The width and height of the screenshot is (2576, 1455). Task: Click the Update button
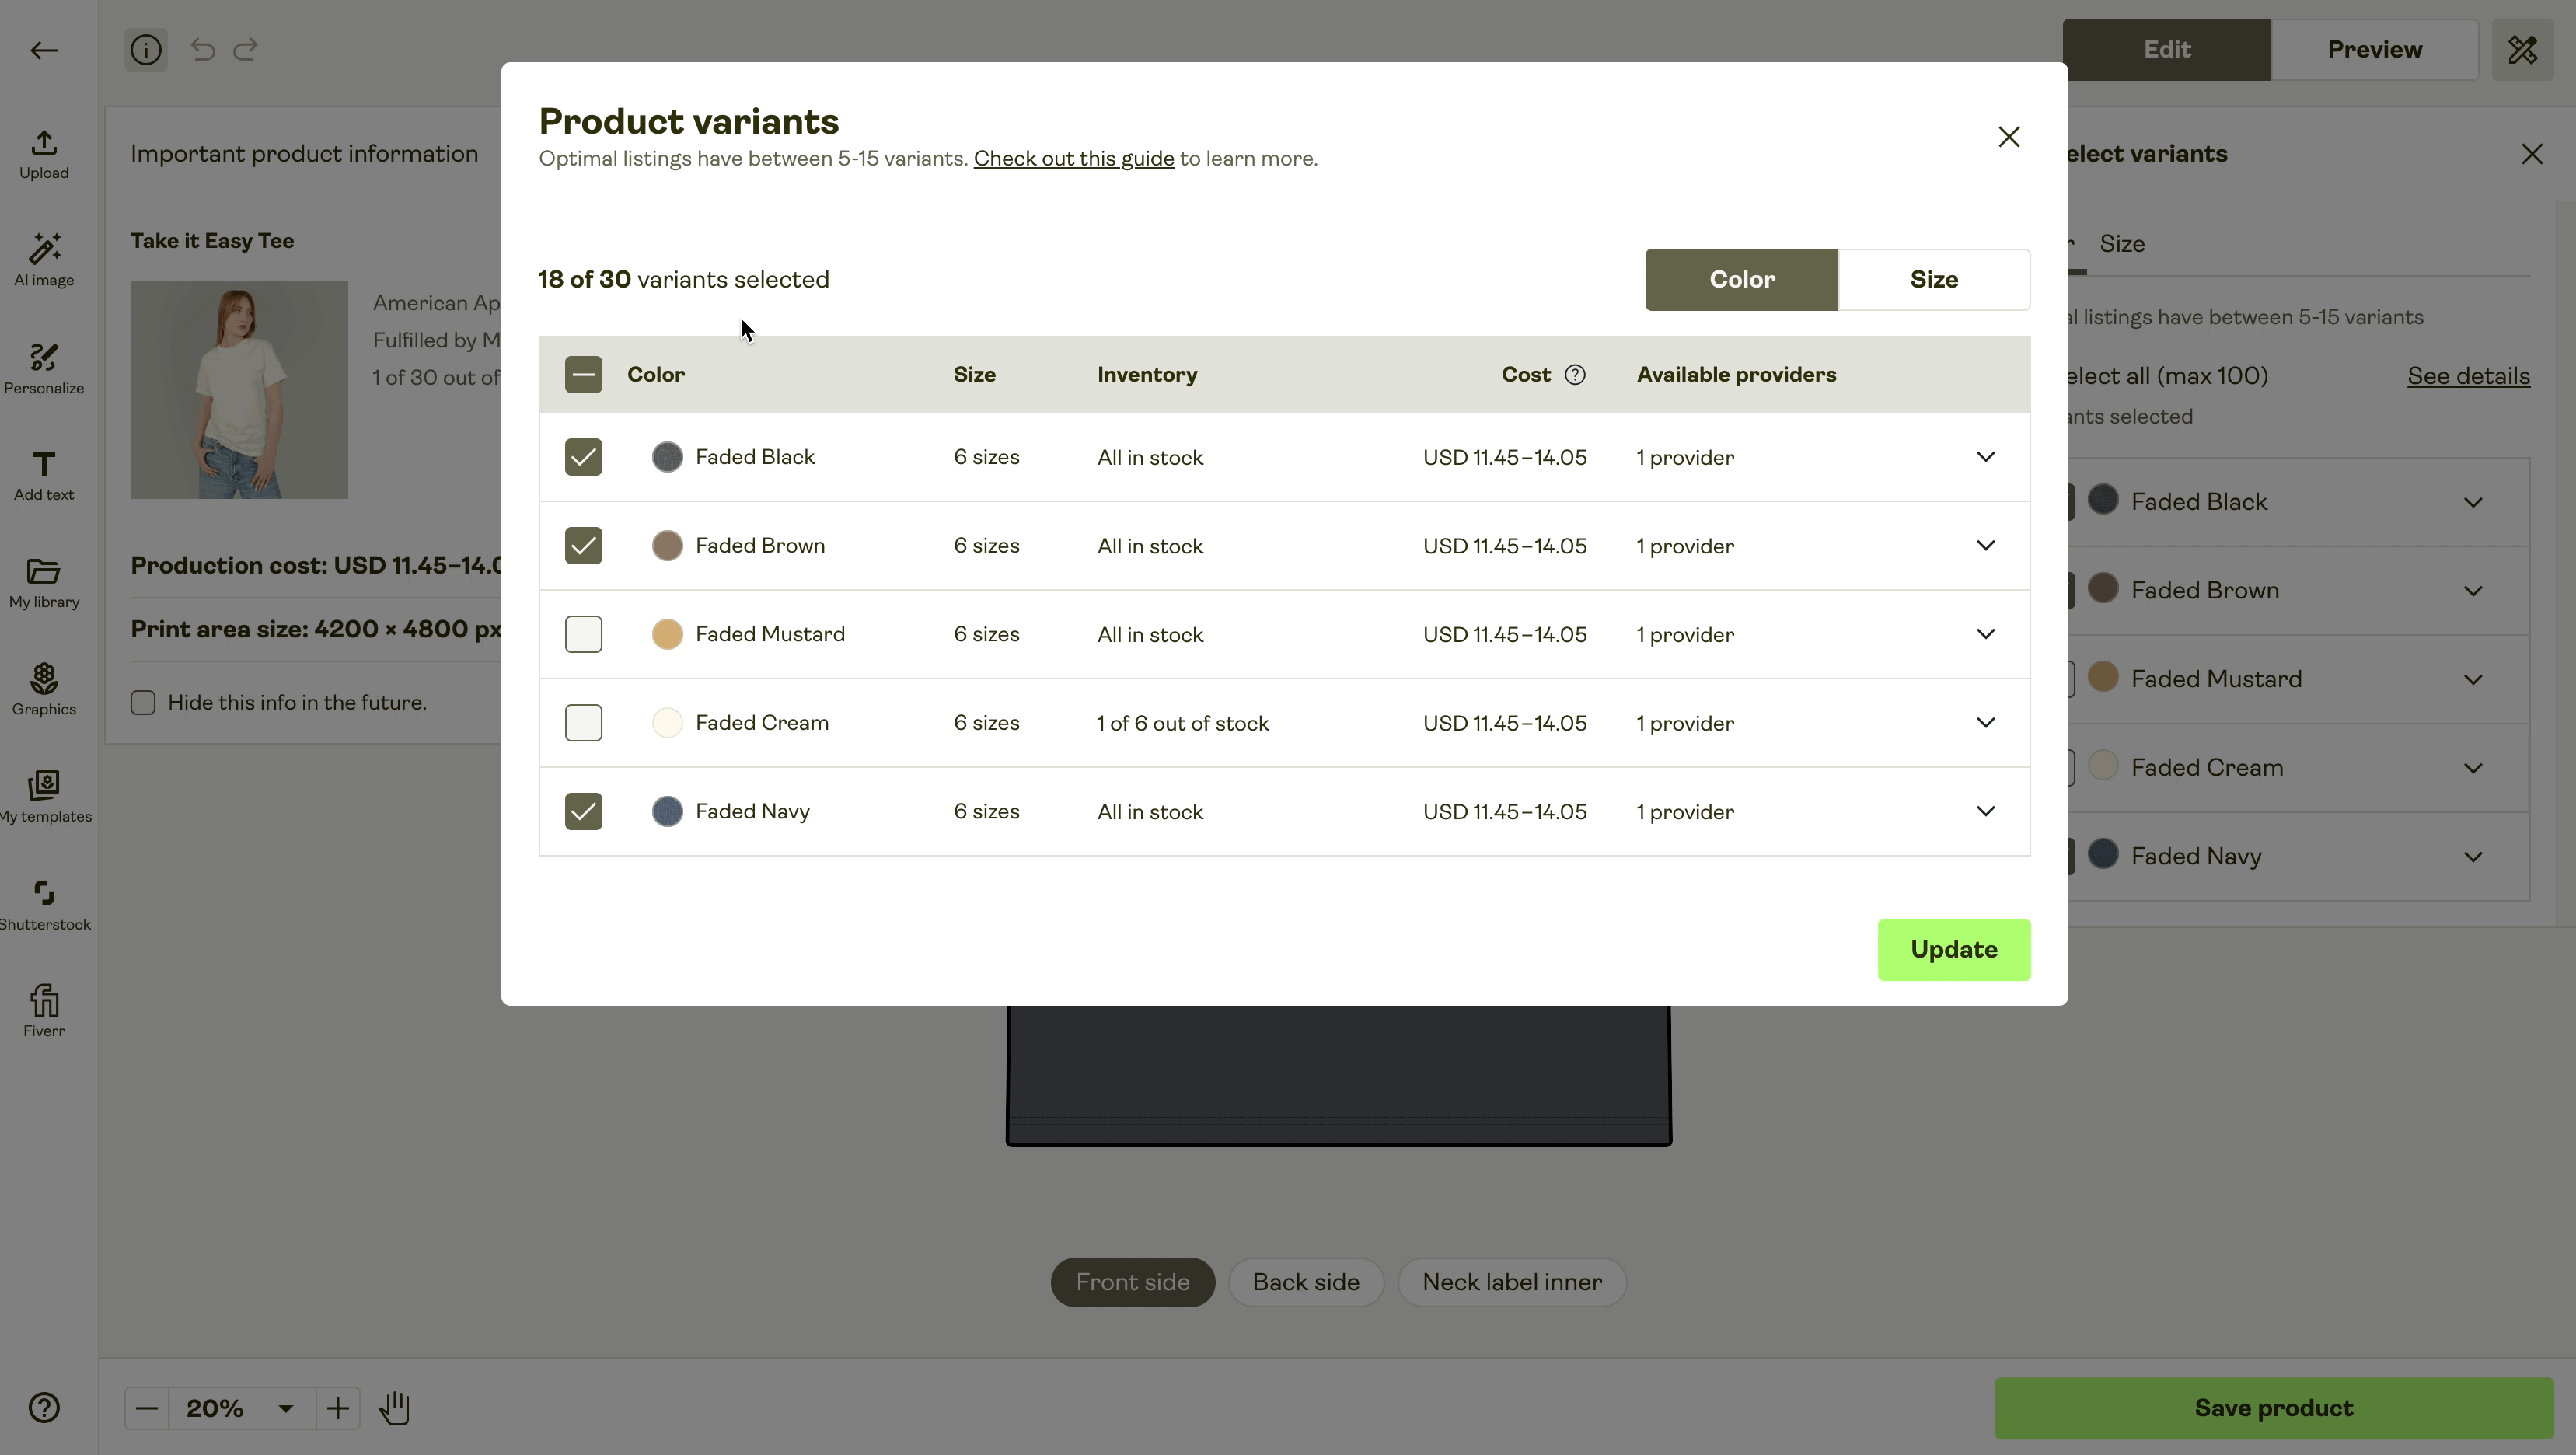pos(1953,949)
